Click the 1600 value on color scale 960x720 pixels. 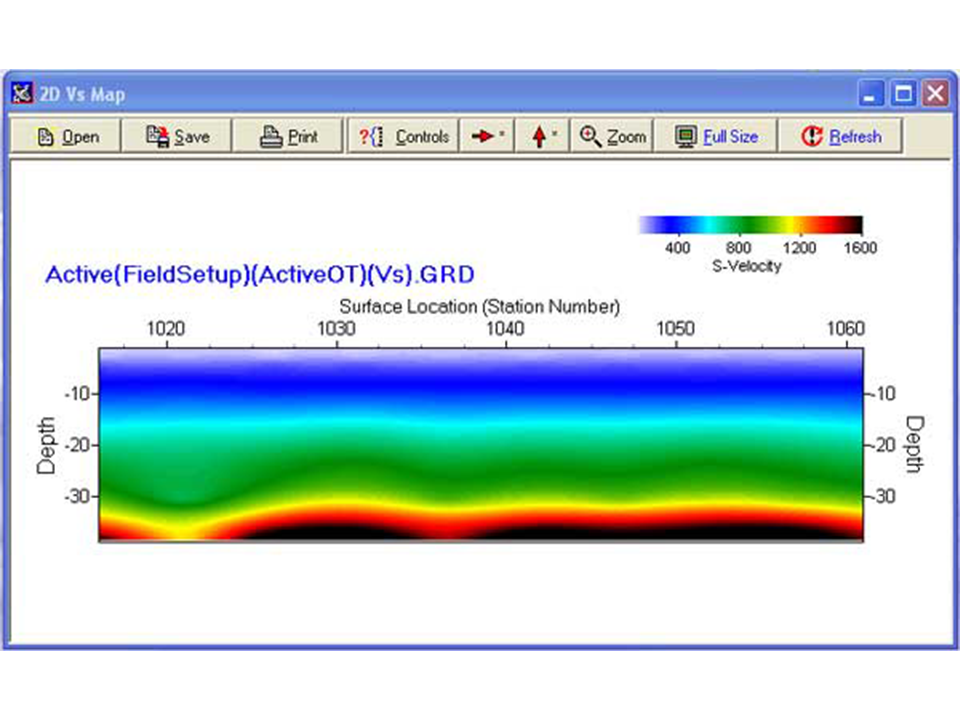coord(860,247)
